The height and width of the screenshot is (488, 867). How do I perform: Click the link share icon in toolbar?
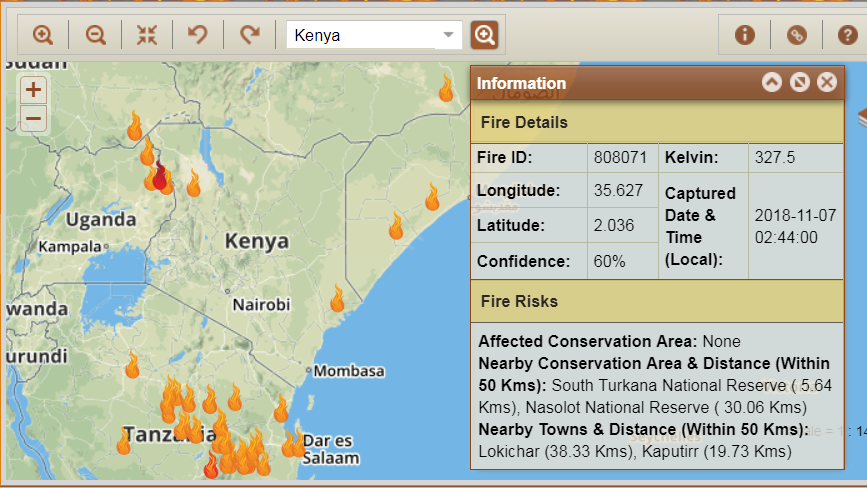[x=797, y=35]
